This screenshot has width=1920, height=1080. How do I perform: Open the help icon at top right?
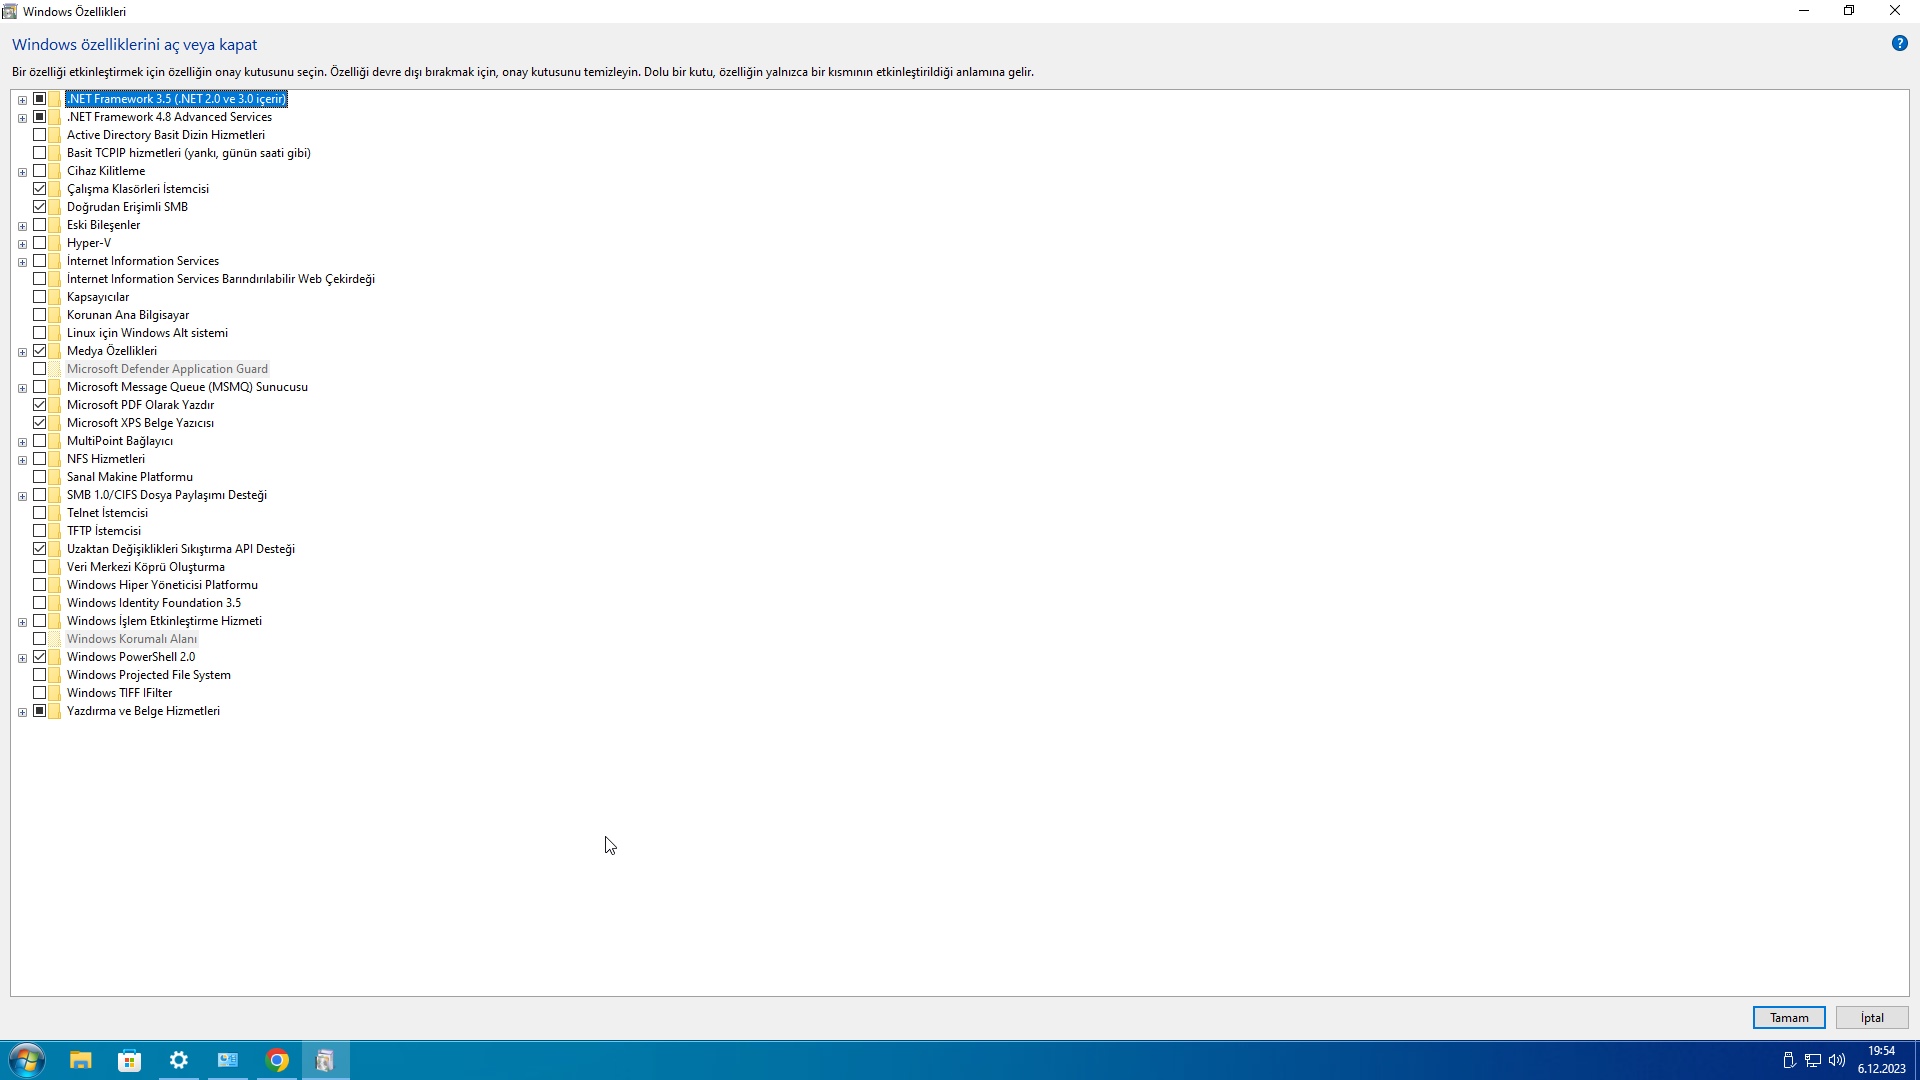1899,43
